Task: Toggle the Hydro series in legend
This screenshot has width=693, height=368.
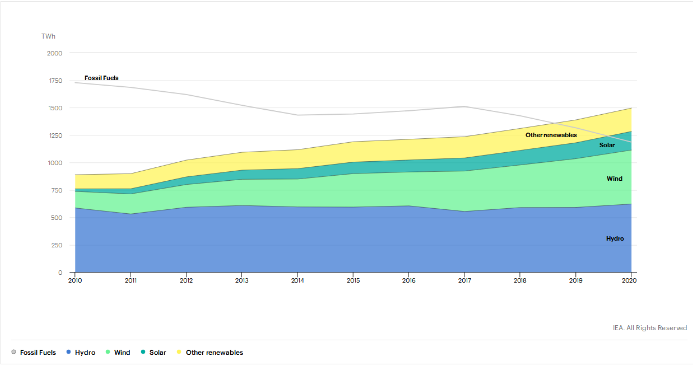Action: (81, 353)
